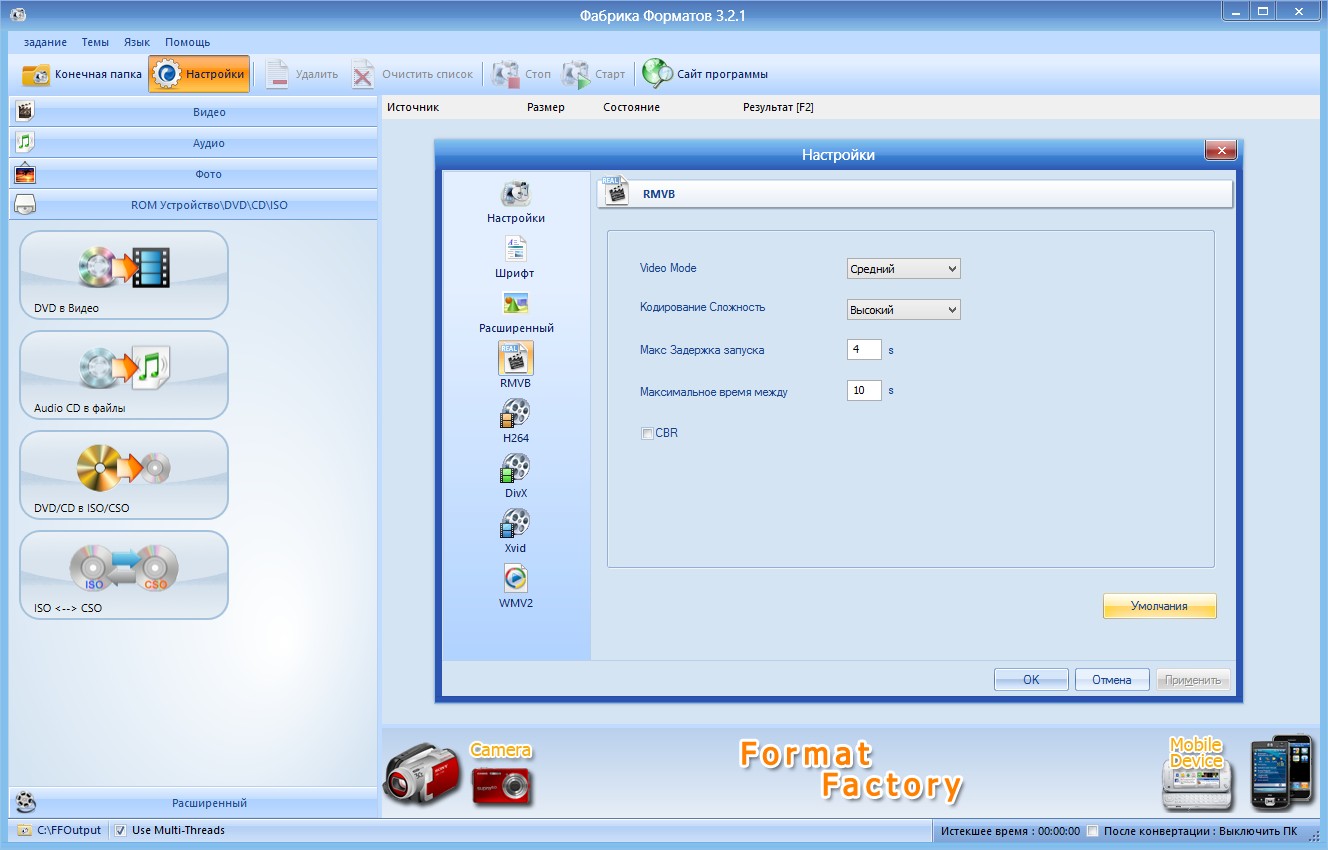Click OK in settings dialog
The image size is (1328, 850).
(x=1031, y=680)
